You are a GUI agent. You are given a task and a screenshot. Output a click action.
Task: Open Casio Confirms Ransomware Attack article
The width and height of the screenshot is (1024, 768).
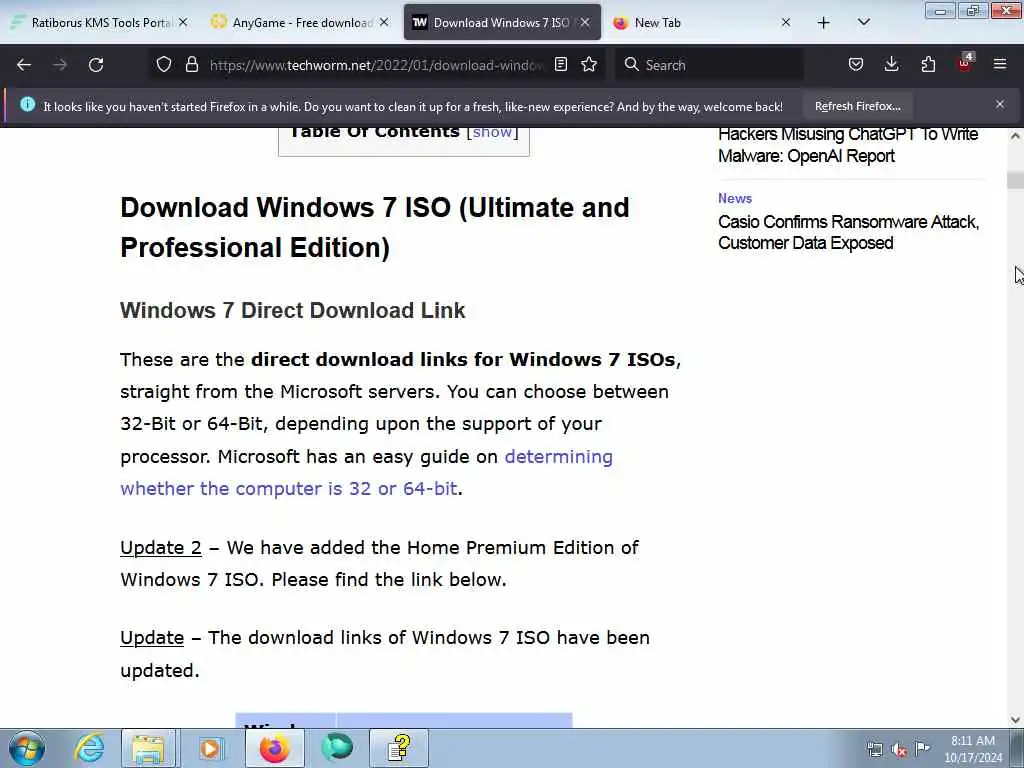point(848,232)
